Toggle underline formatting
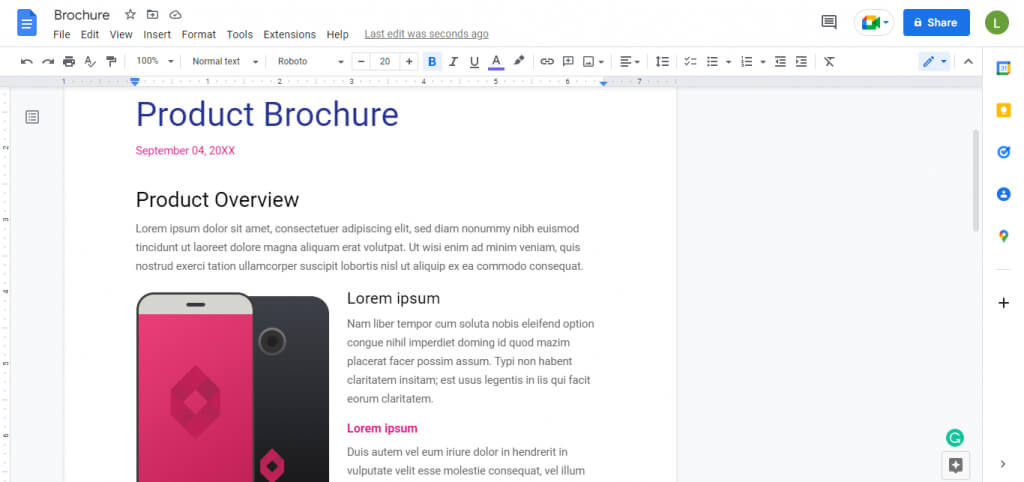1024x482 pixels. [x=474, y=62]
